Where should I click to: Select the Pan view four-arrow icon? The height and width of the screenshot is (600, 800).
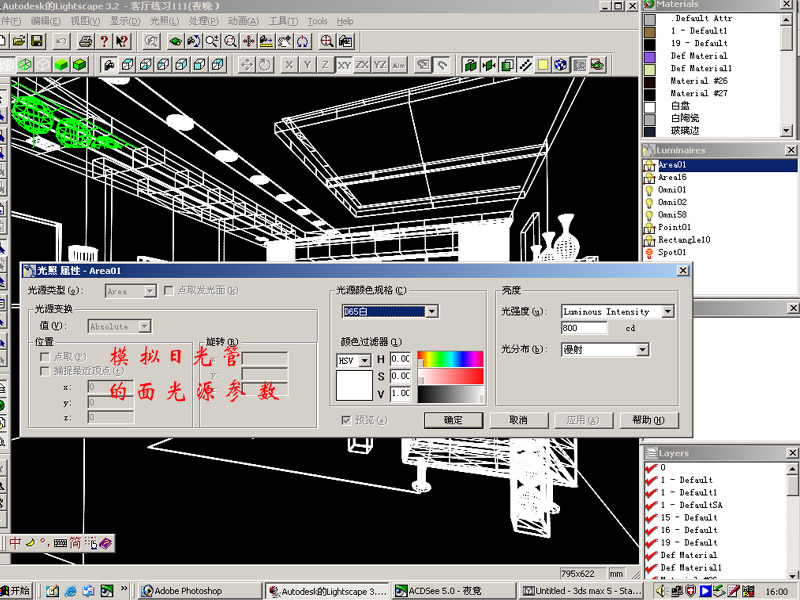248,41
